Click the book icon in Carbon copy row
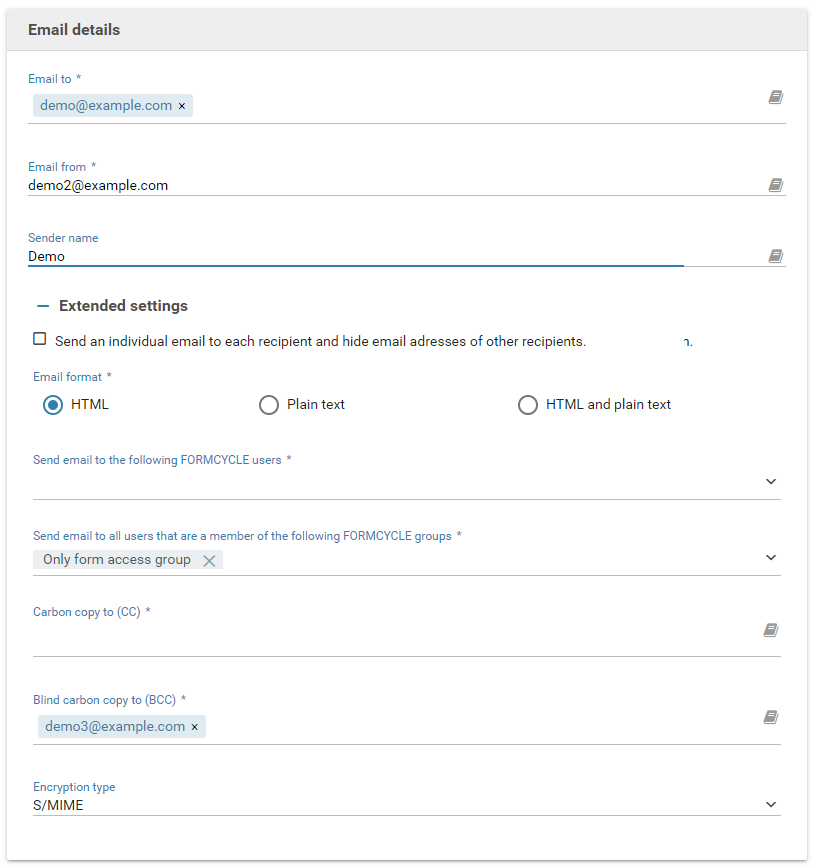 coord(770,630)
